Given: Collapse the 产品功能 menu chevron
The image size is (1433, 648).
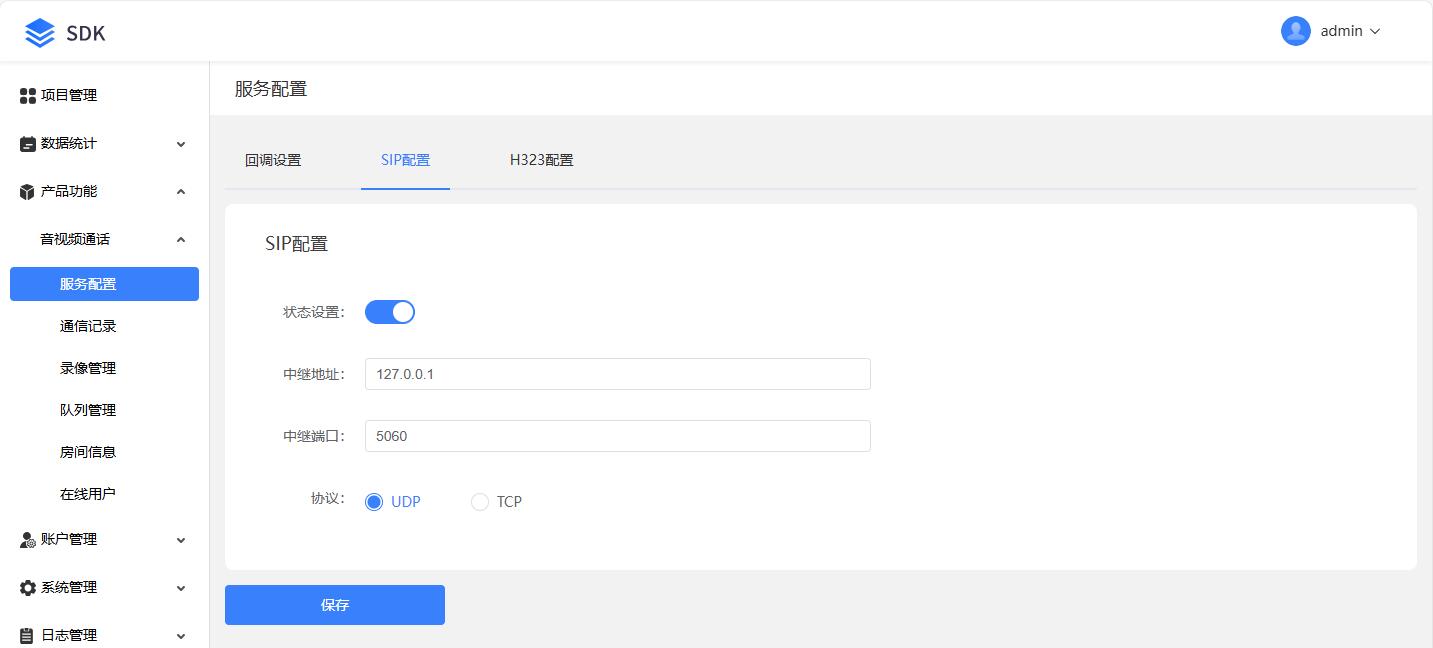Looking at the screenshot, I should click(181, 192).
